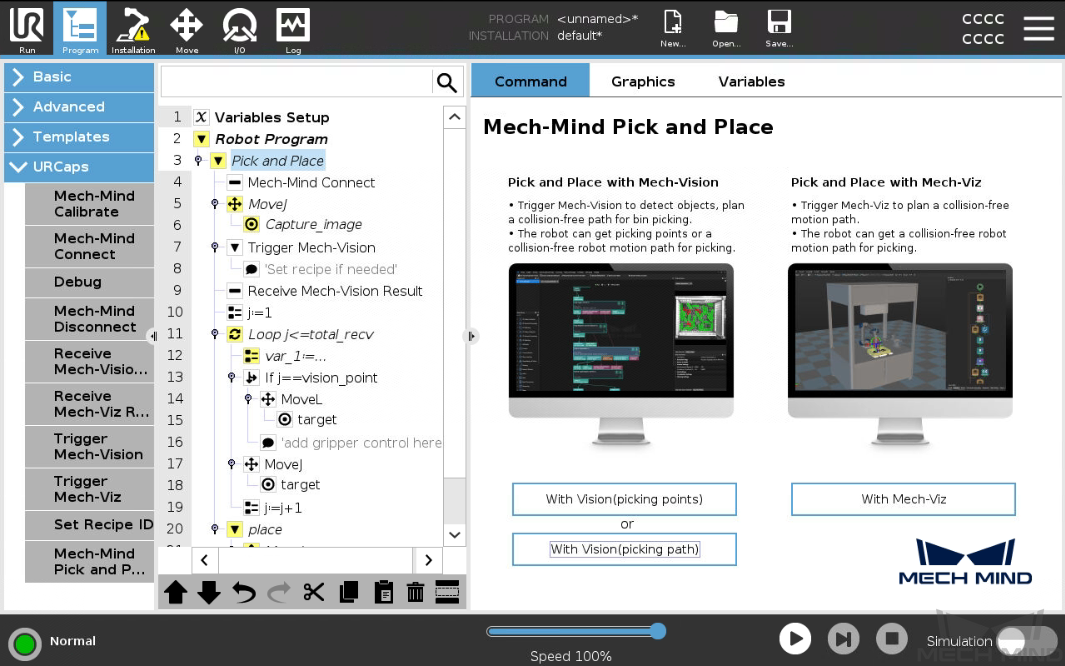Insert Trigger Mech-Viz URCap node

pos(90,489)
